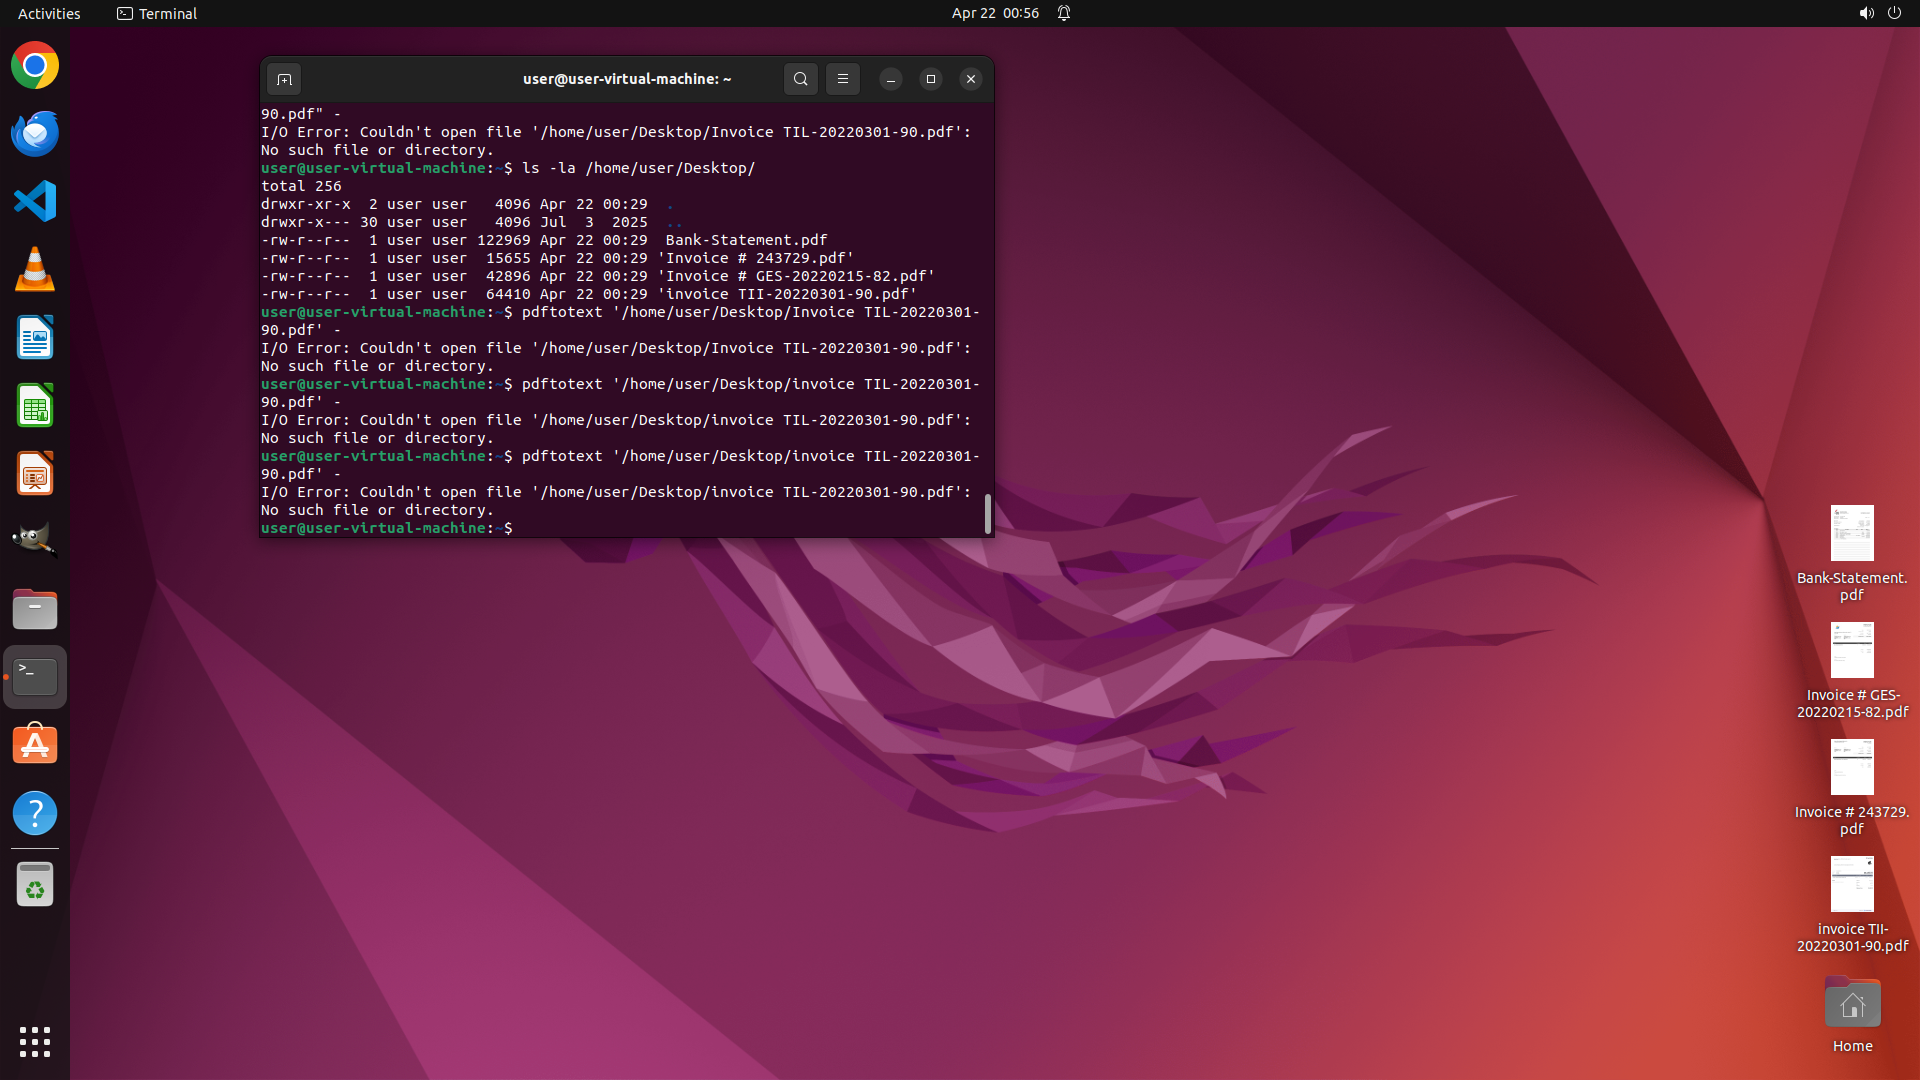Open LibreOffice Writer from dock
The height and width of the screenshot is (1080, 1920).
[x=35, y=338]
